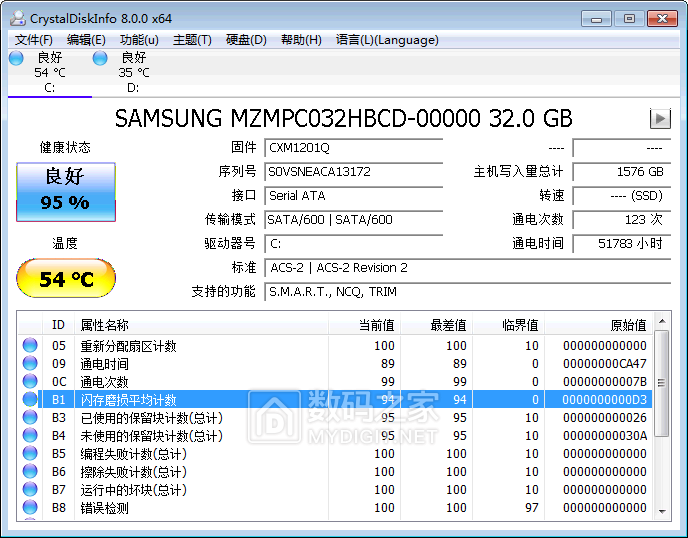Click the blue status orb for drive C:
This screenshot has width=688, height=538.
coord(16,58)
